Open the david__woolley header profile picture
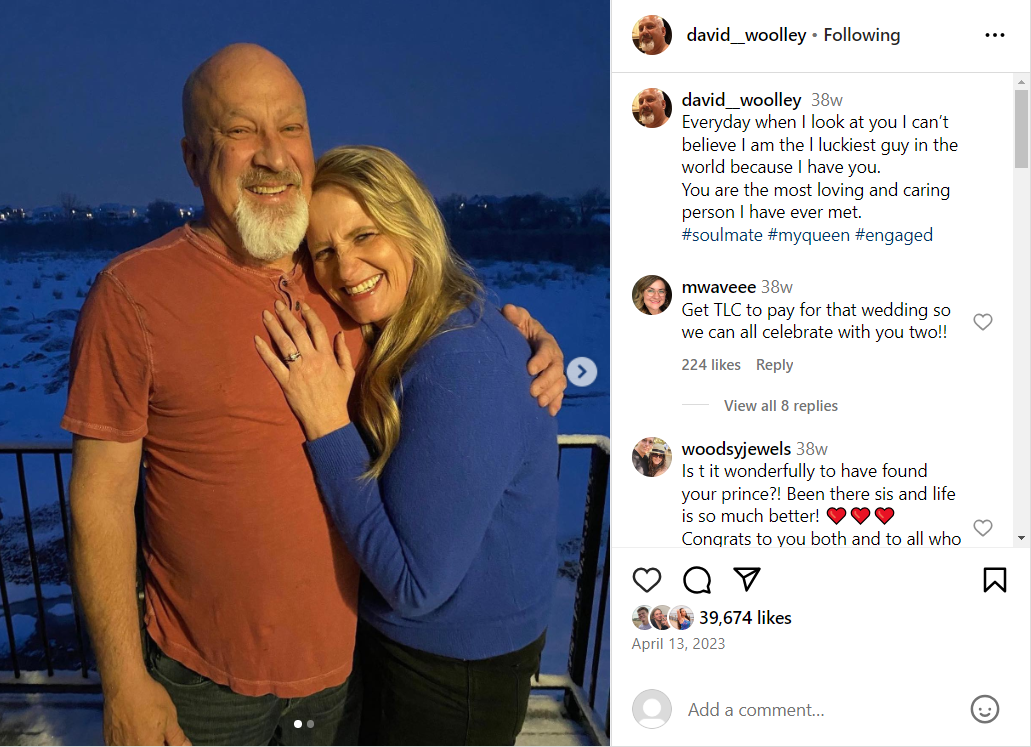1031x747 pixels. (652, 35)
